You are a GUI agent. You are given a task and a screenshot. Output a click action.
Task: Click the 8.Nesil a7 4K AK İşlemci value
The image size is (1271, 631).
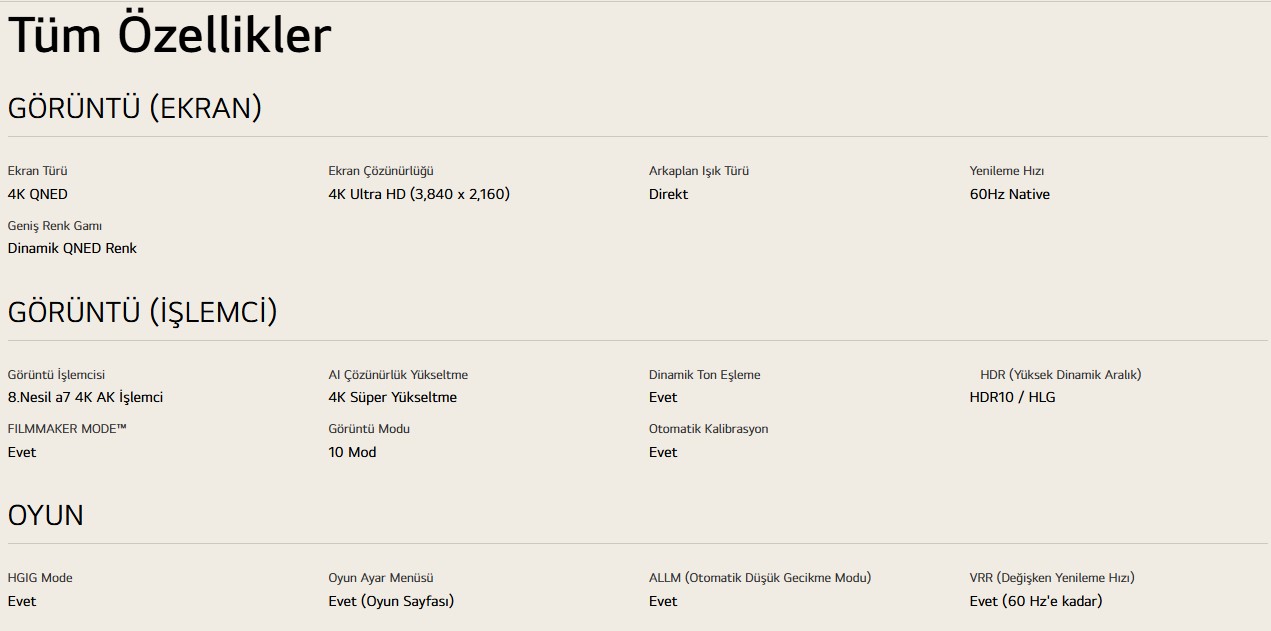tap(85, 397)
